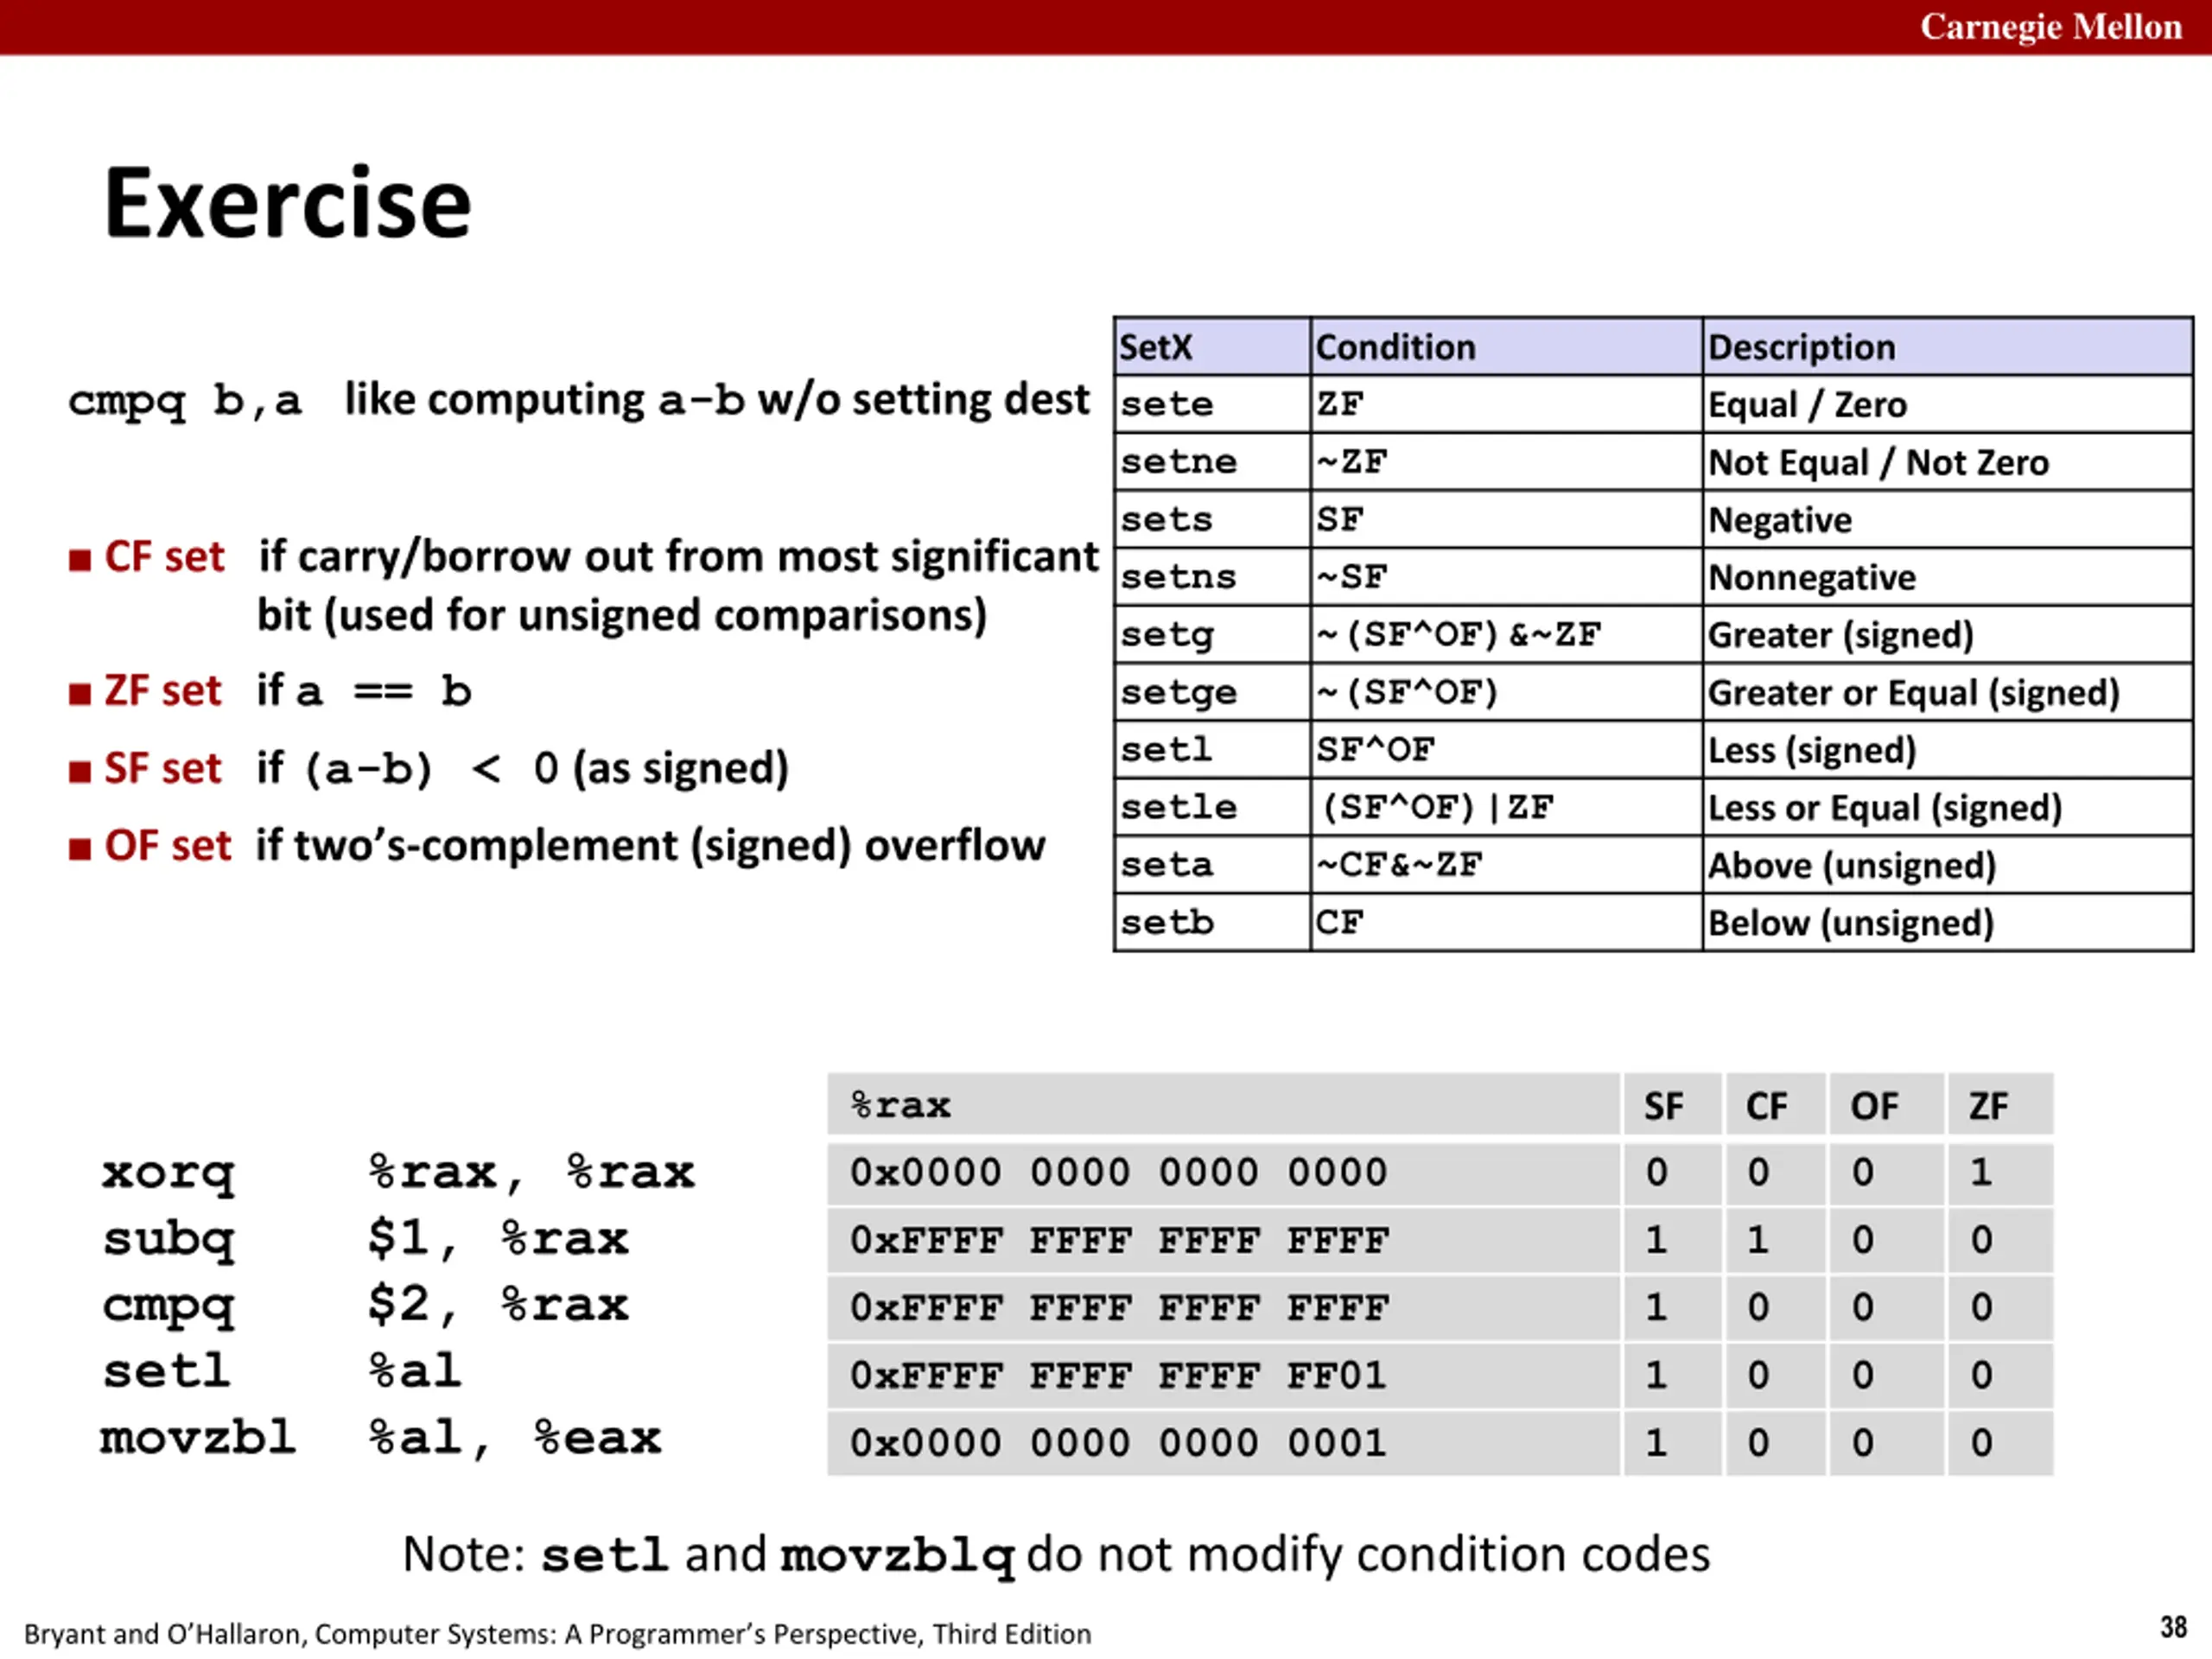
Task: Click the '%al, %eax' operands
Action: pyautogui.click(x=515, y=1439)
